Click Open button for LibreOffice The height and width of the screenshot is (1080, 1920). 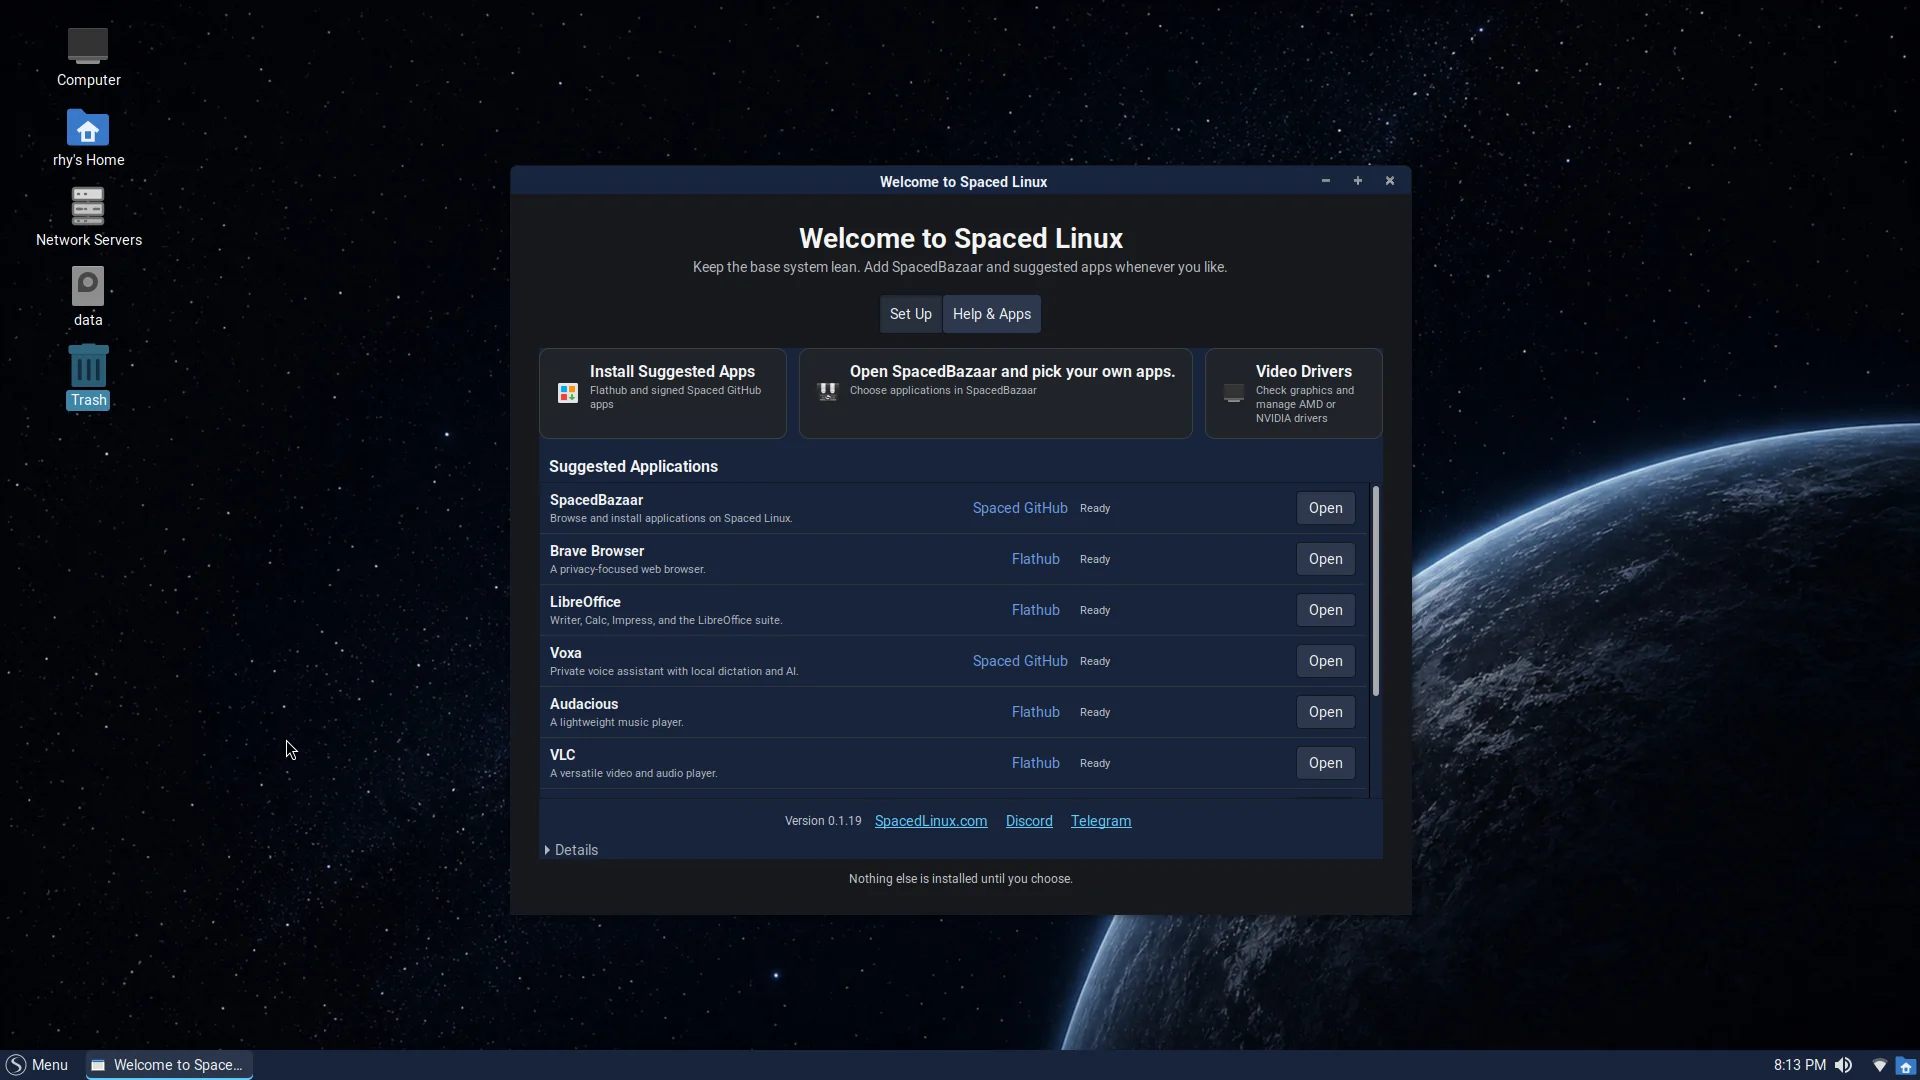[x=1325, y=610]
